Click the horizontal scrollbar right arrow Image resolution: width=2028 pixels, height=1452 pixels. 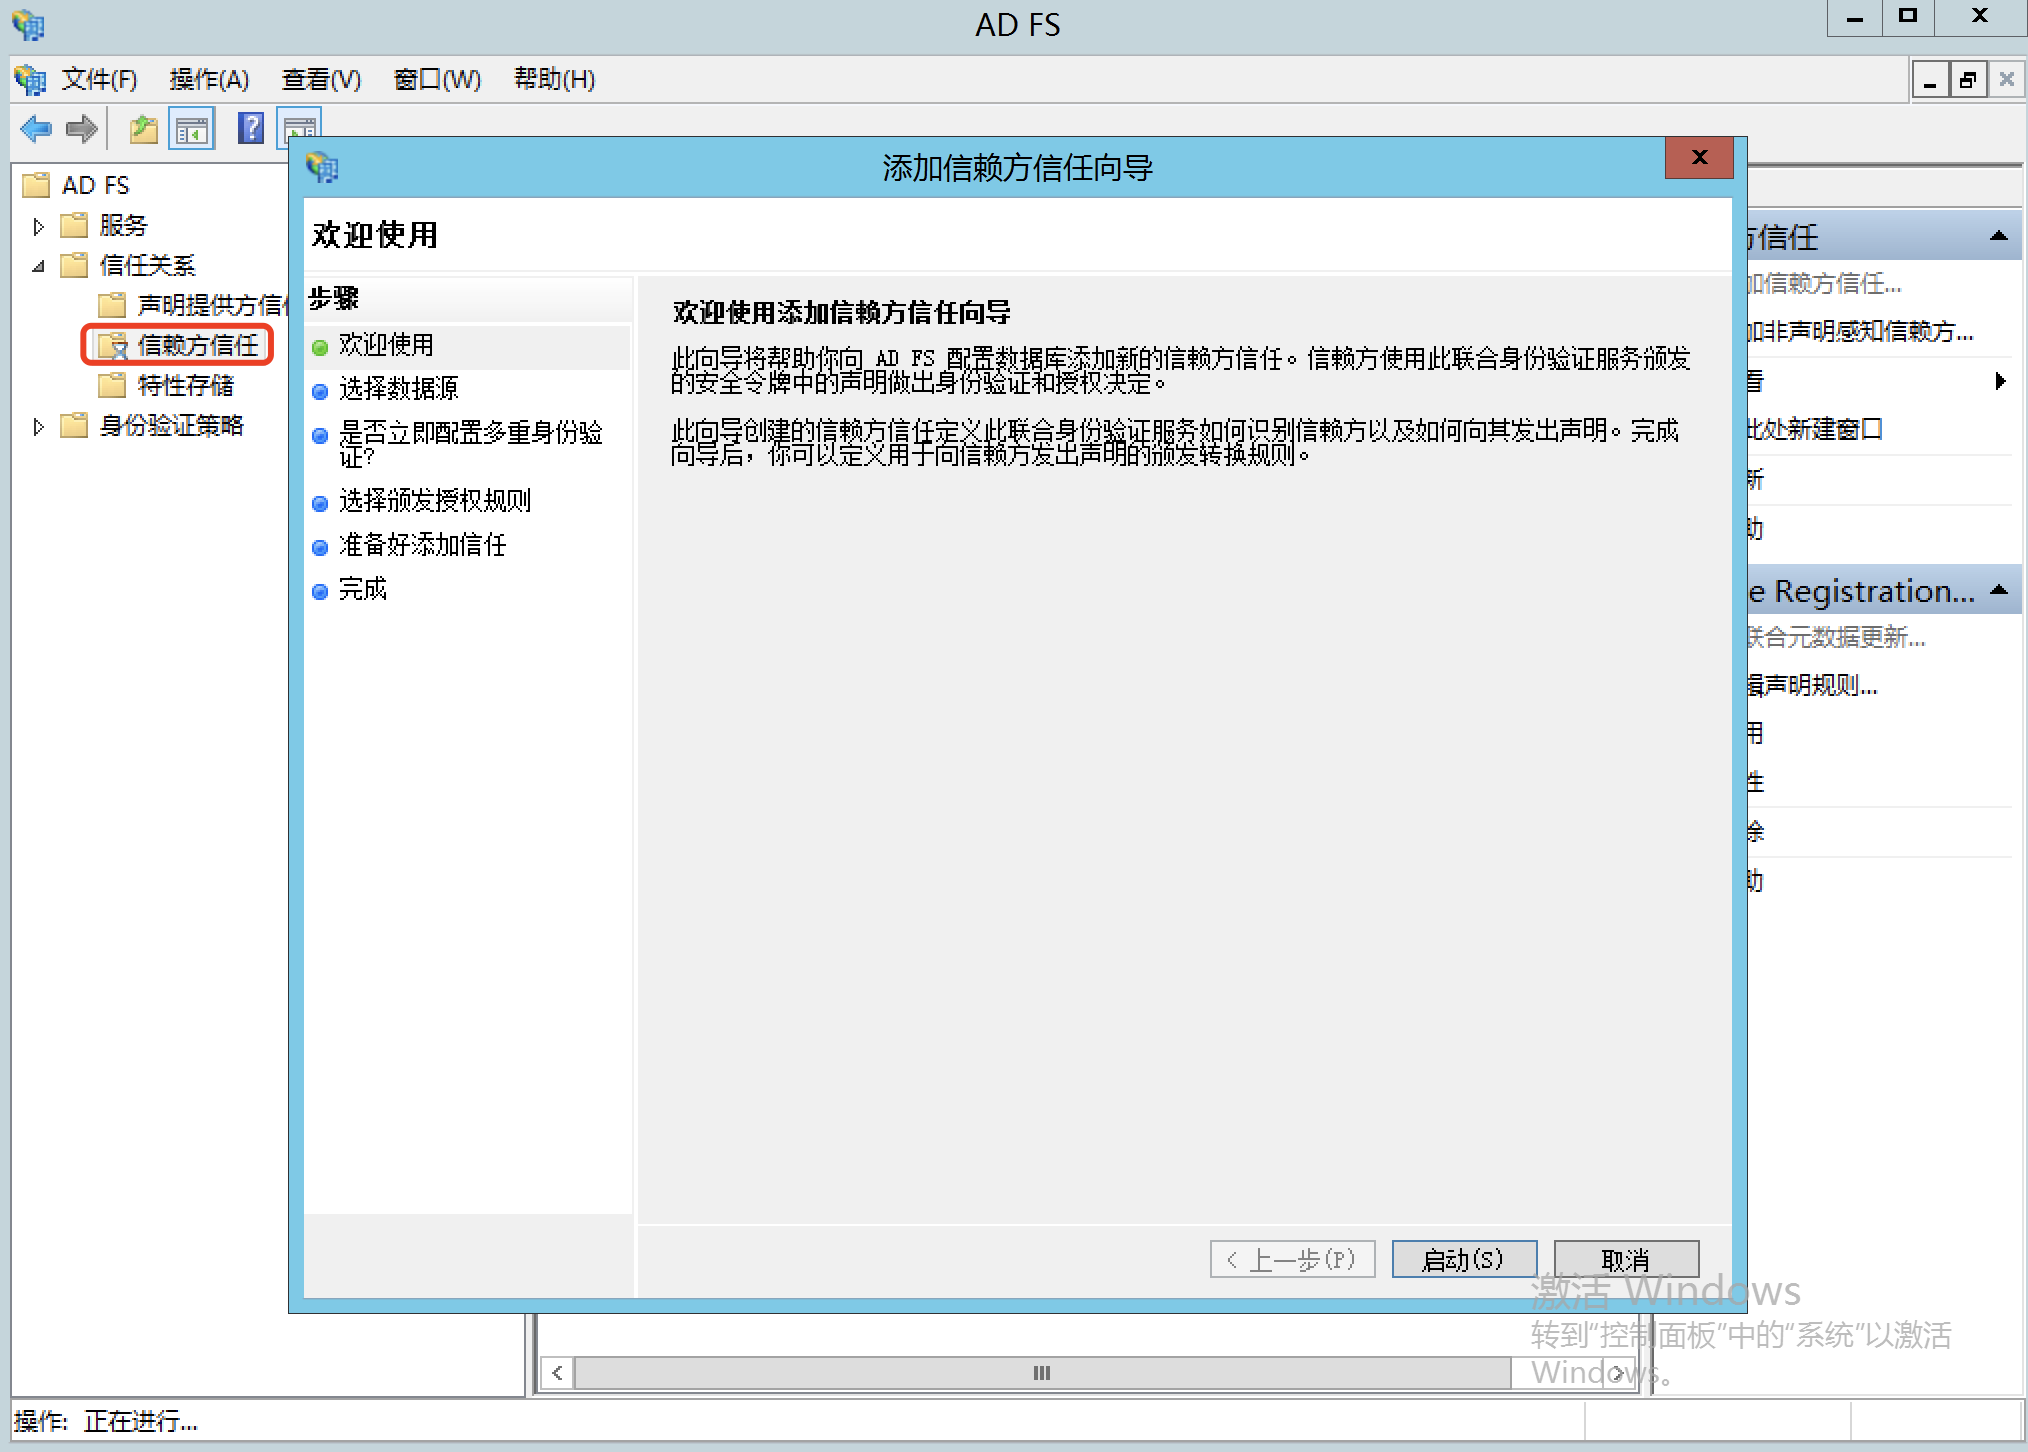click(x=1617, y=1372)
